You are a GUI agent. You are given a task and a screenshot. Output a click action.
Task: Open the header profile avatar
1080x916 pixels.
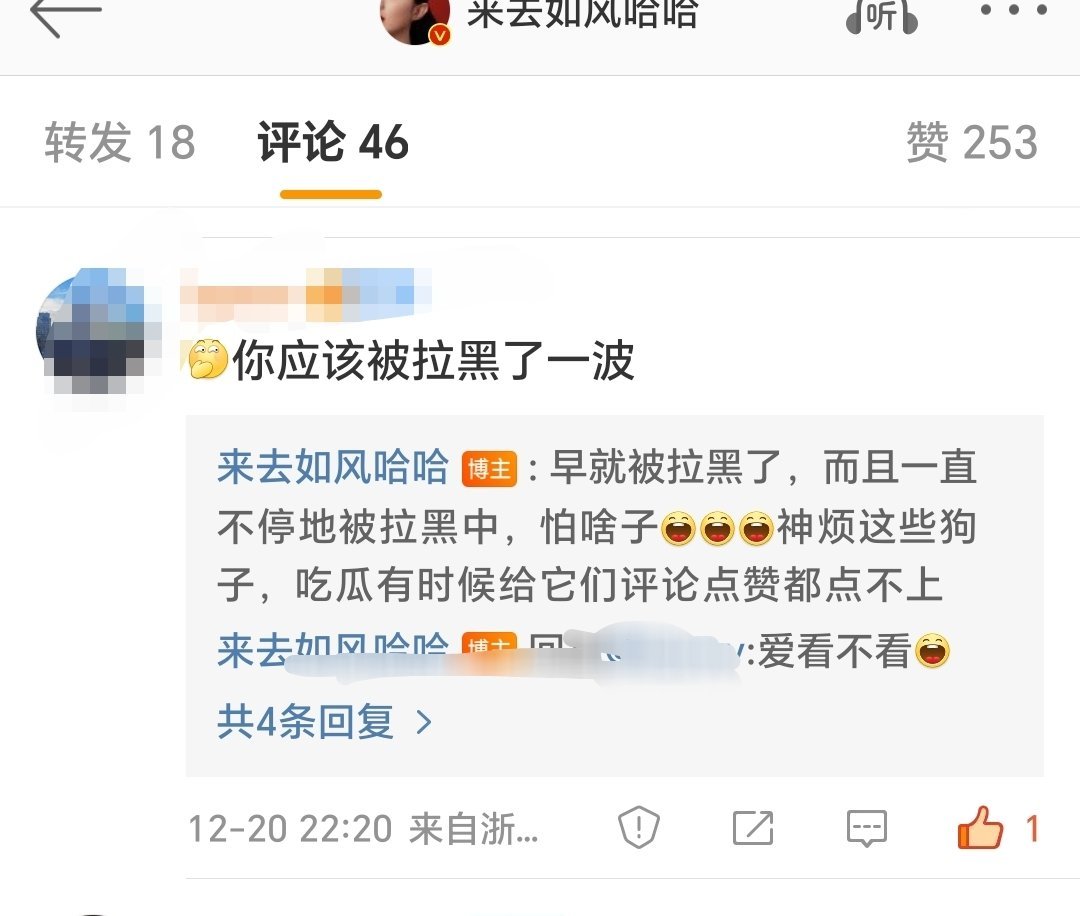(415, 19)
